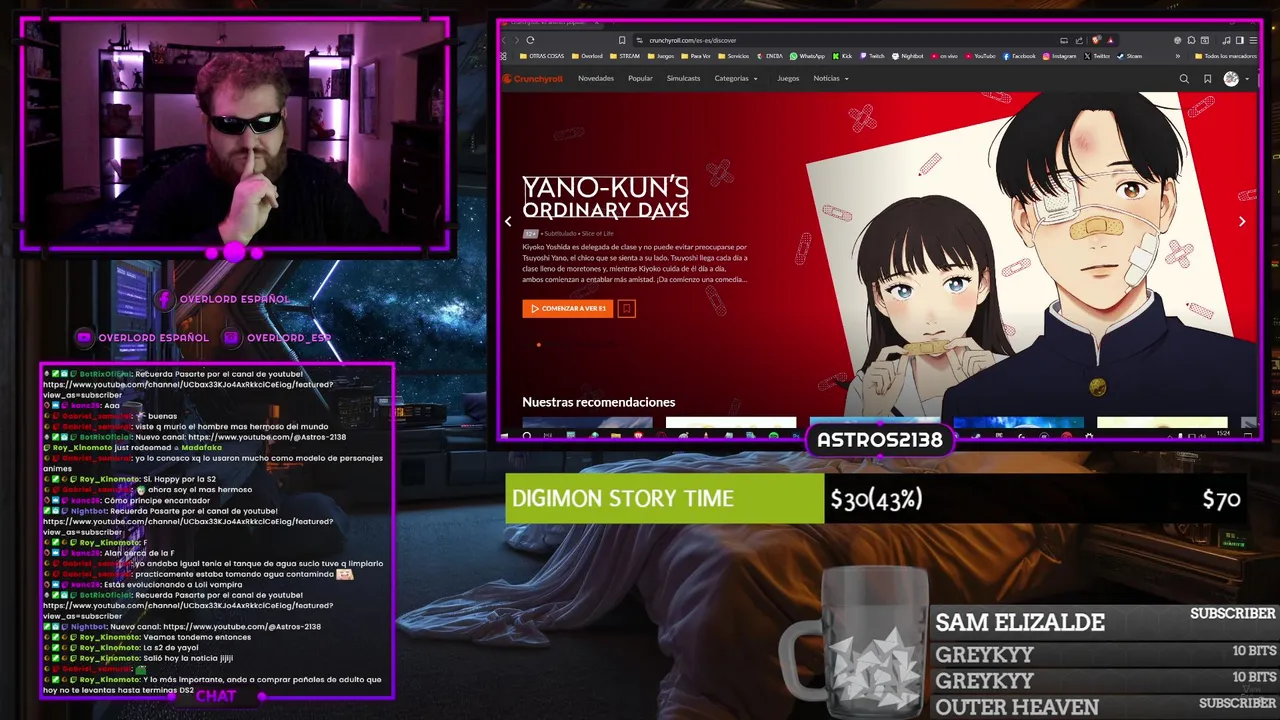
Task: Open the Simulcasts menu item
Action: click(683, 78)
